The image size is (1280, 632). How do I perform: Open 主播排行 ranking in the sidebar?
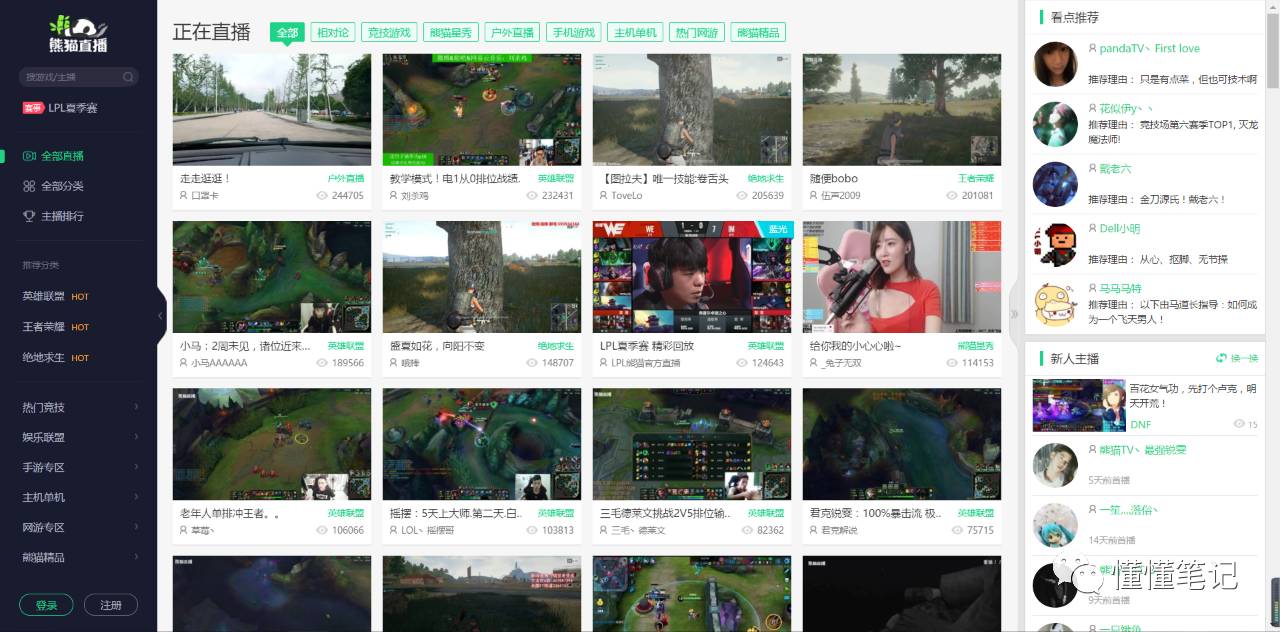(x=62, y=216)
